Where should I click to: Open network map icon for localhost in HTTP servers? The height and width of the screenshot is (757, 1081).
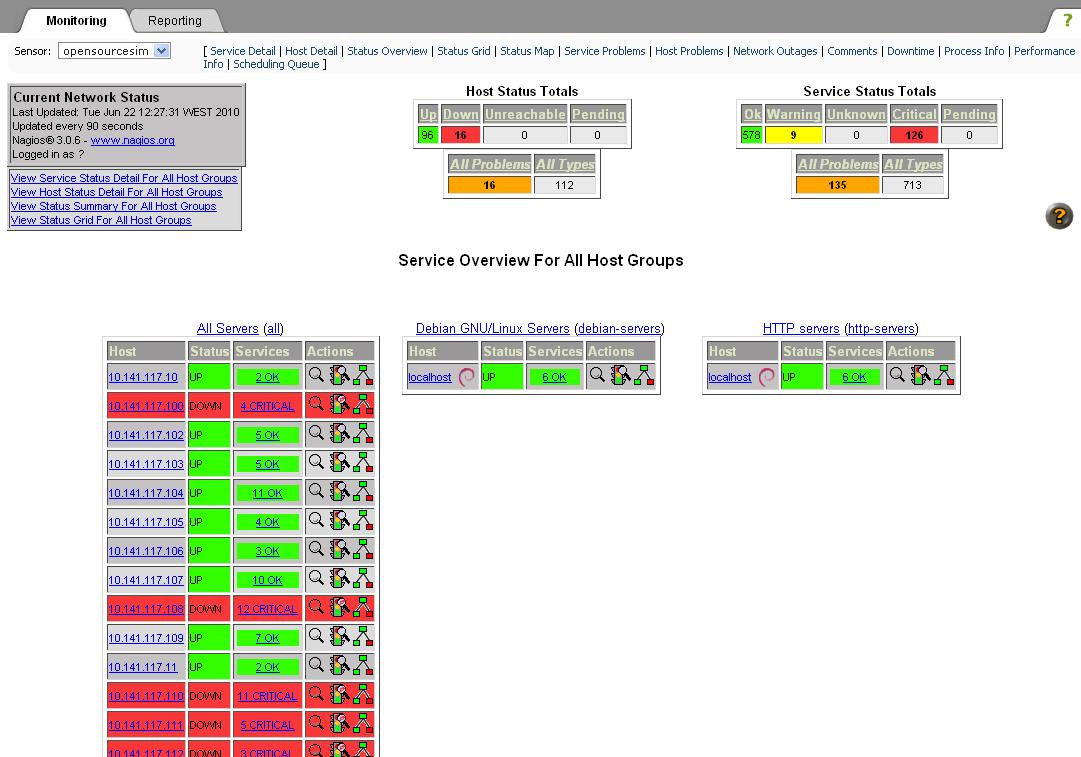944,375
